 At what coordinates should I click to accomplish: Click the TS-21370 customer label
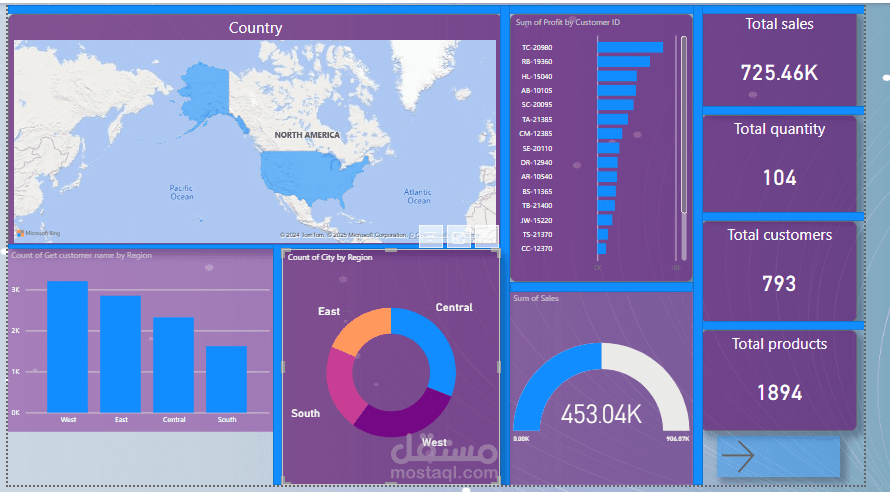537,234
